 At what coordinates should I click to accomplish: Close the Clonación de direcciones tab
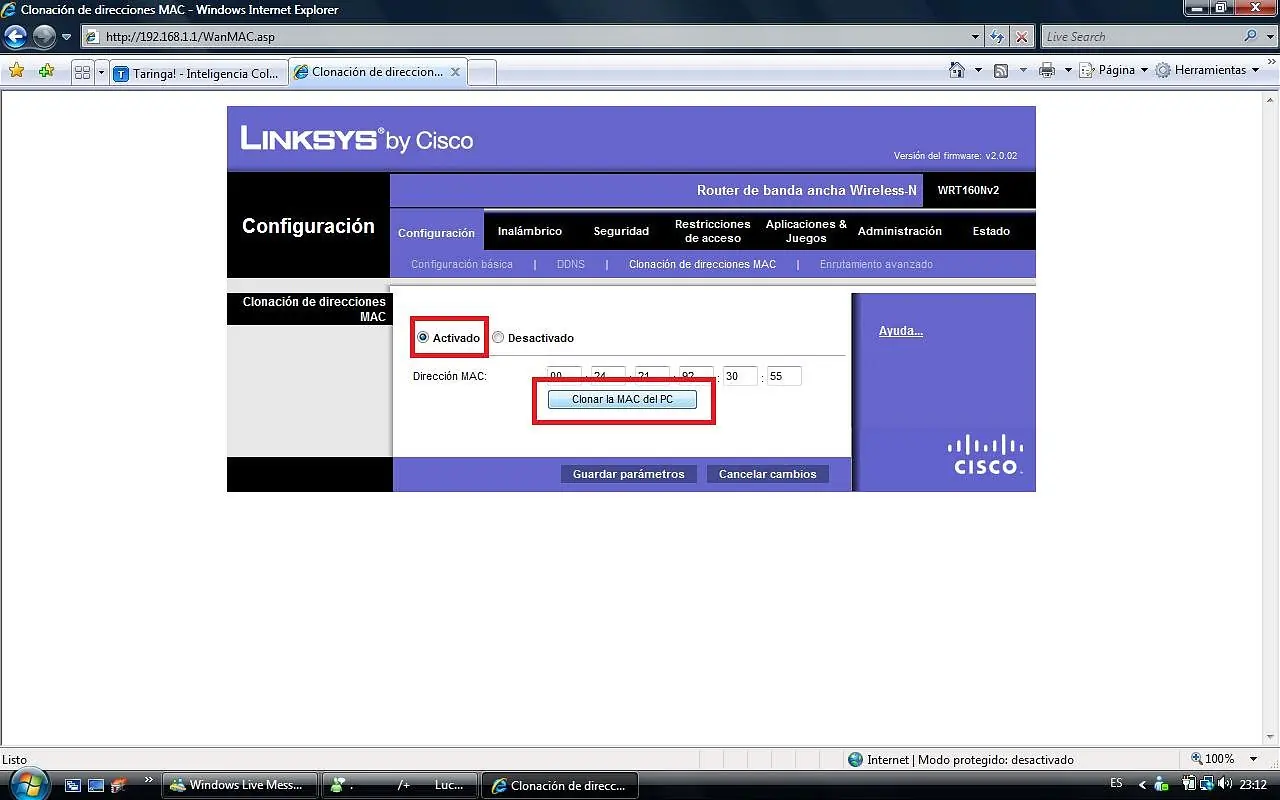coord(456,72)
